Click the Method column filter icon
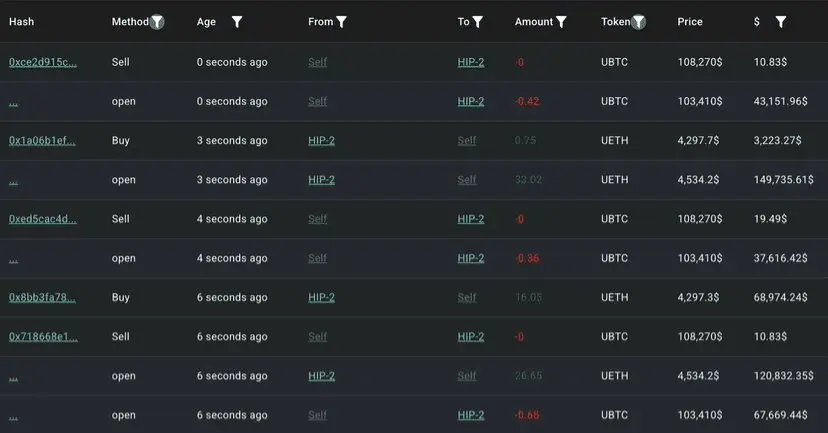The width and height of the screenshot is (828, 433). coord(157,22)
